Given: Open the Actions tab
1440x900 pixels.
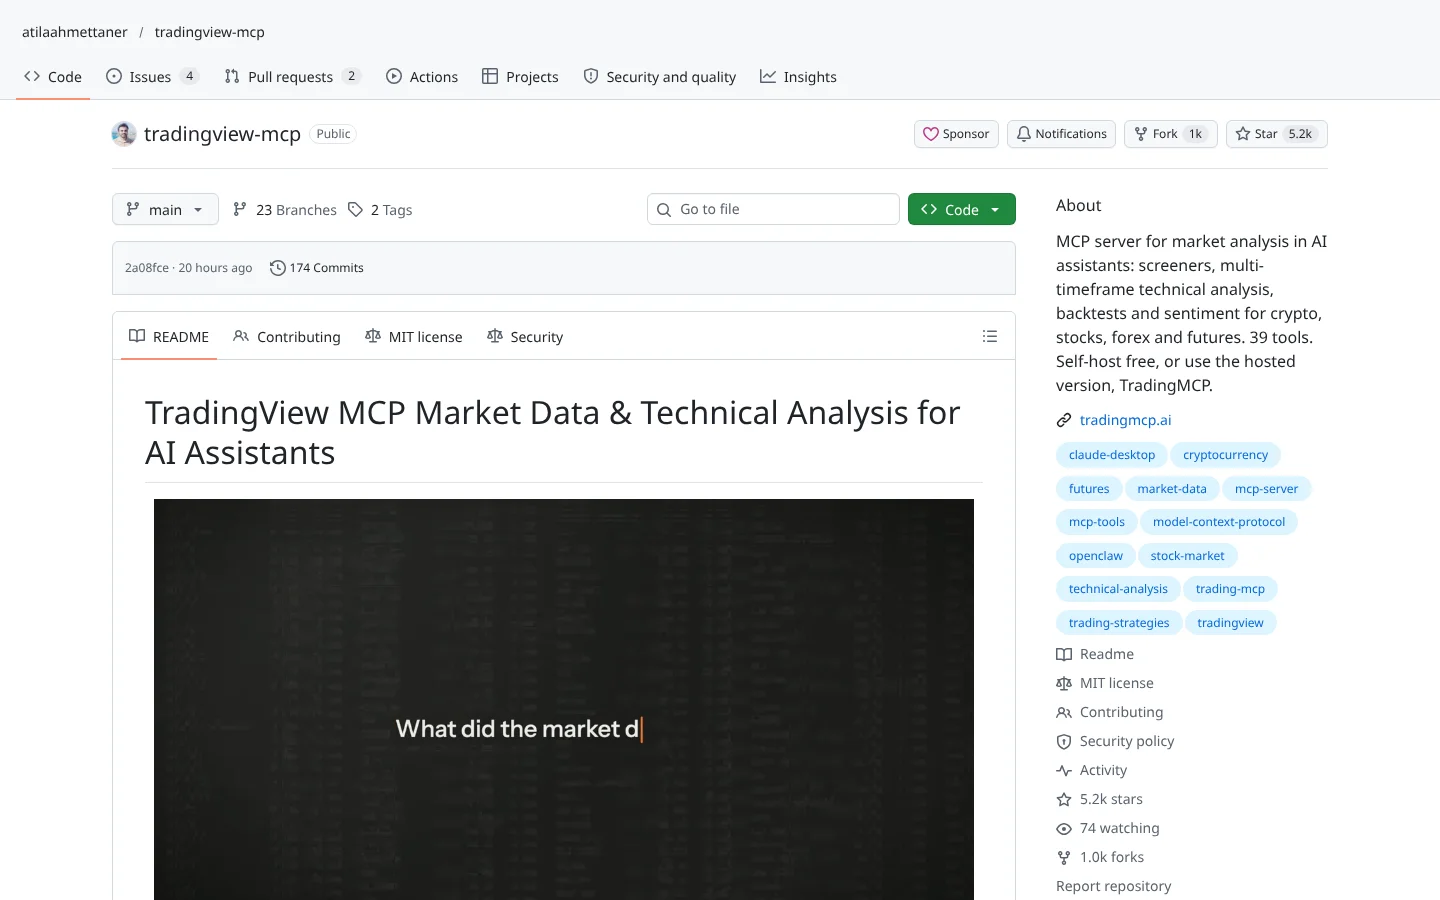Looking at the screenshot, I should pos(422,77).
